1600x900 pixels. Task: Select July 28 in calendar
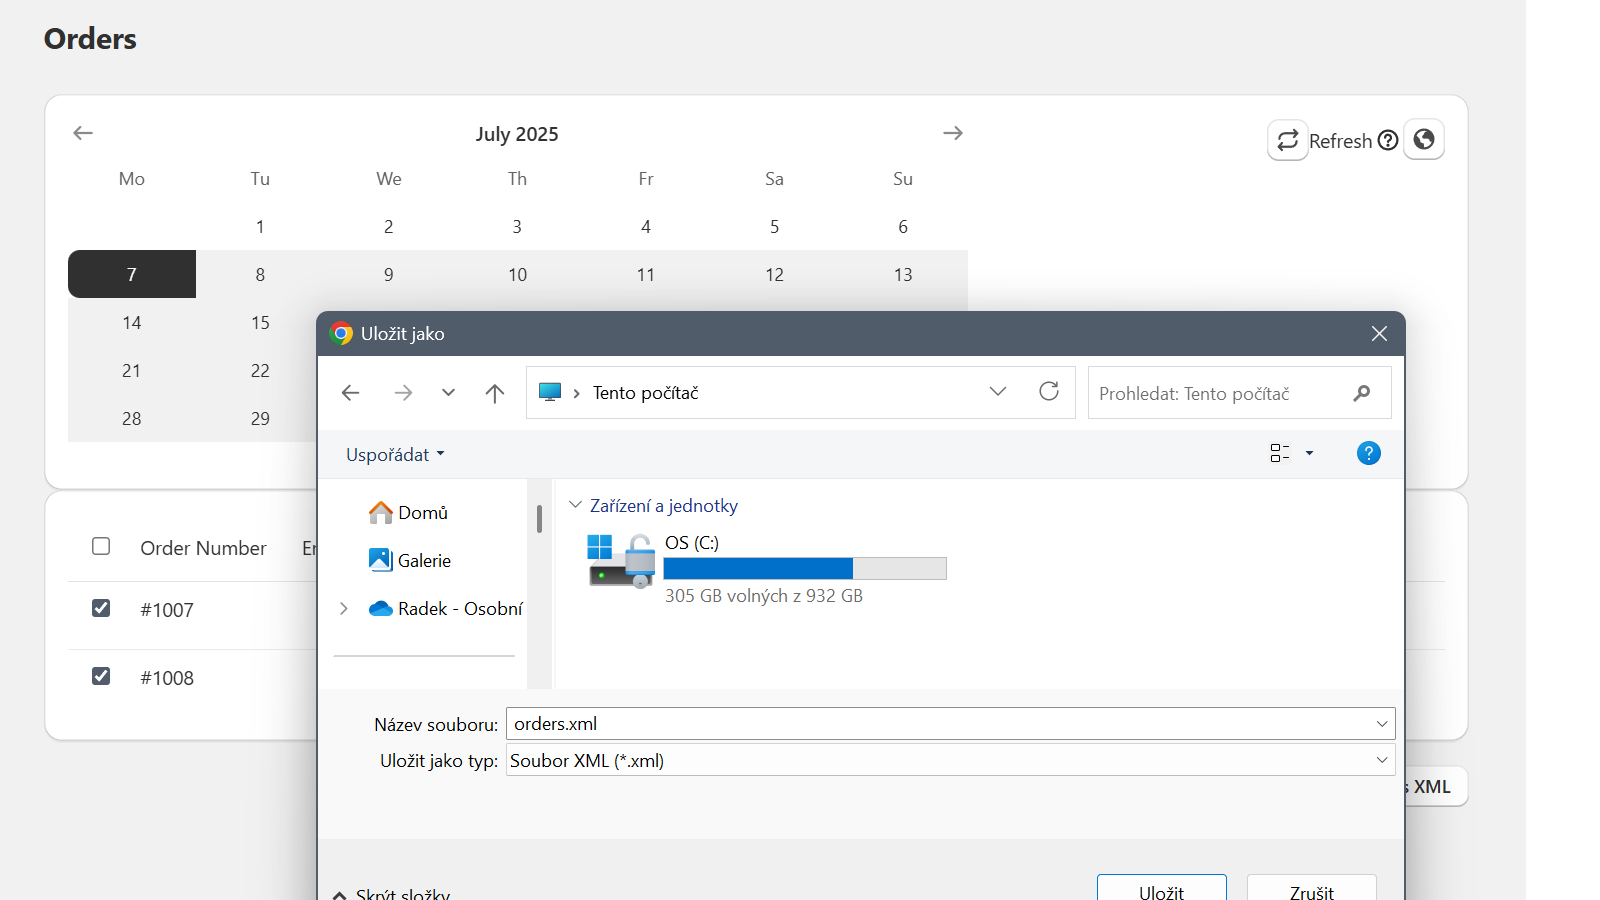(x=132, y=418)
